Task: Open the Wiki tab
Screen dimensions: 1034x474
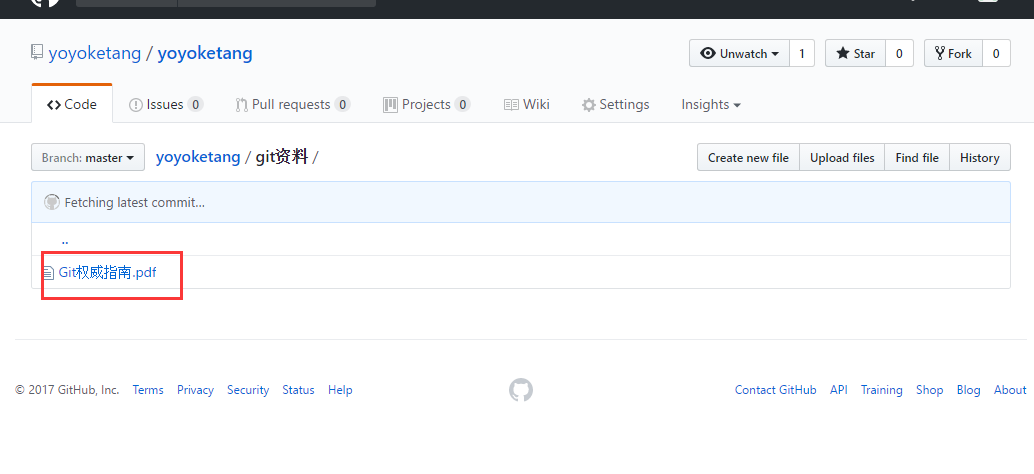Action: (x=527, y=104)
